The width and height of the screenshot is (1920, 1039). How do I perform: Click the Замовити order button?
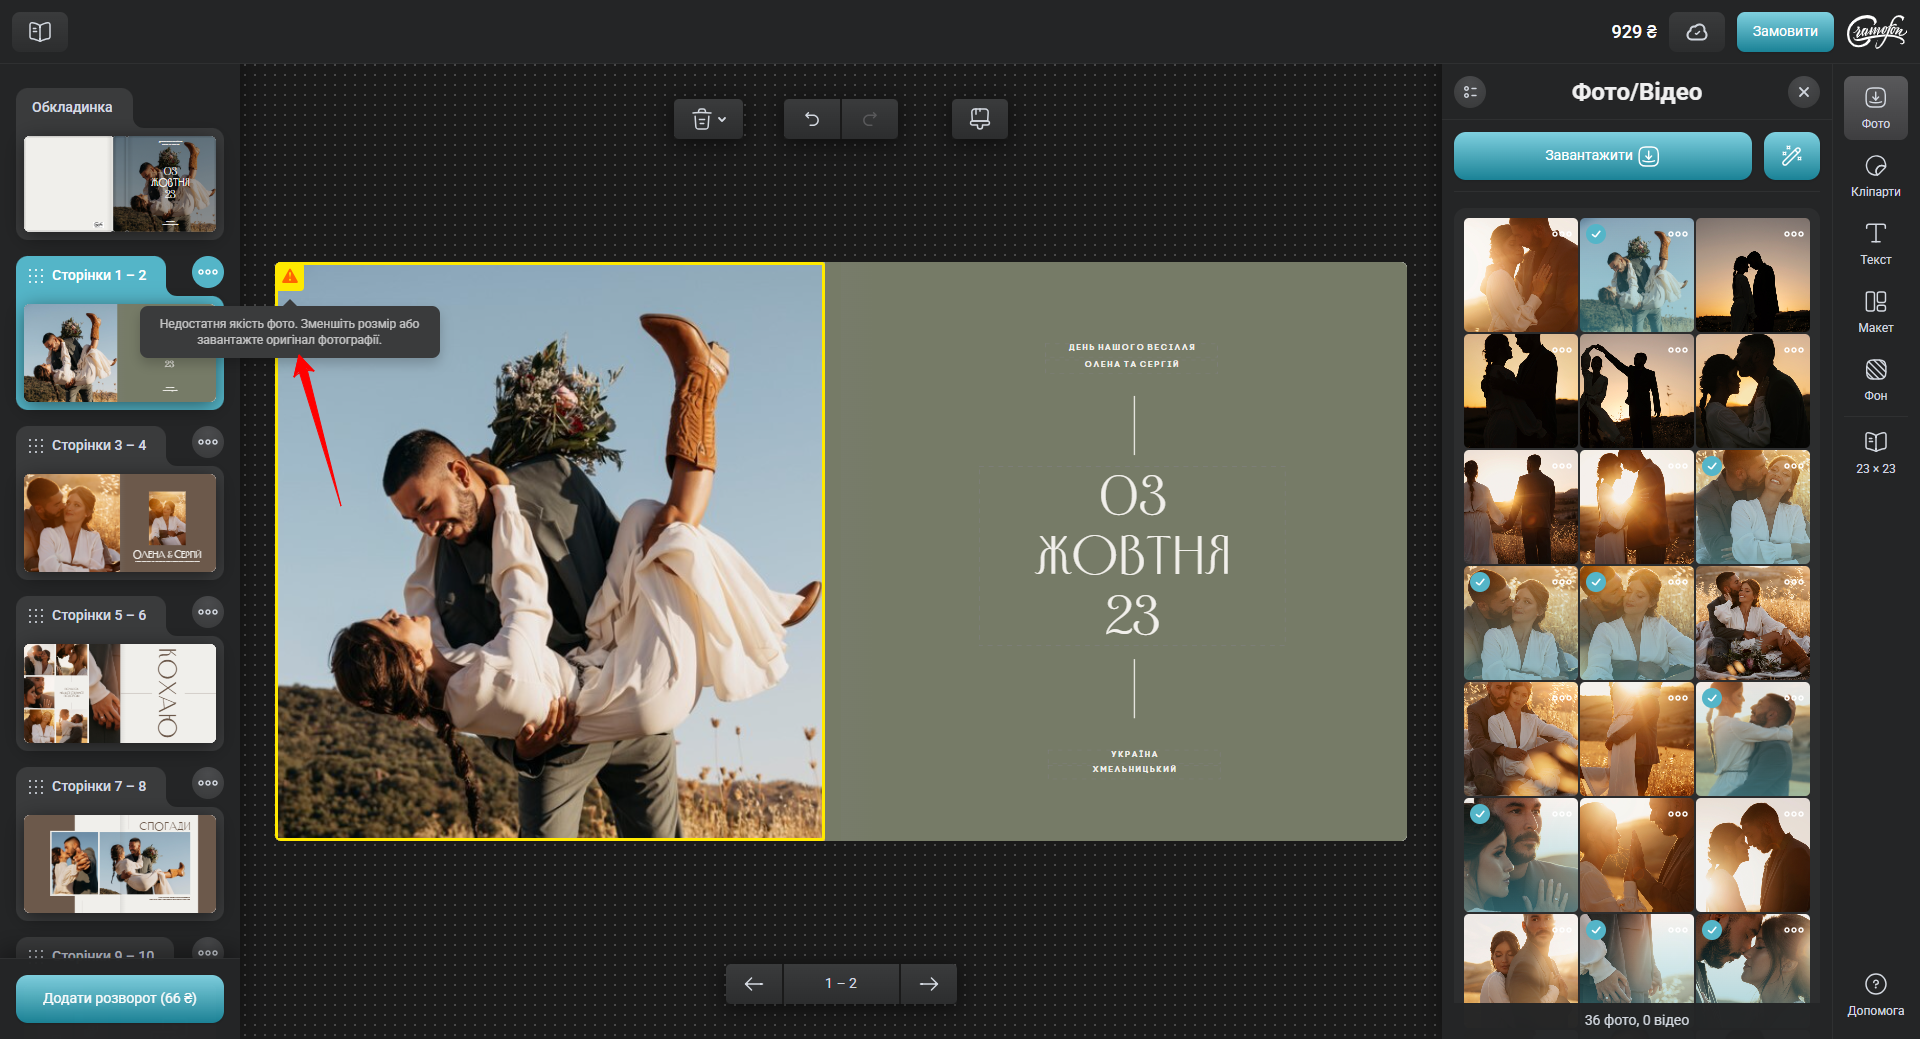(1784, 32)
